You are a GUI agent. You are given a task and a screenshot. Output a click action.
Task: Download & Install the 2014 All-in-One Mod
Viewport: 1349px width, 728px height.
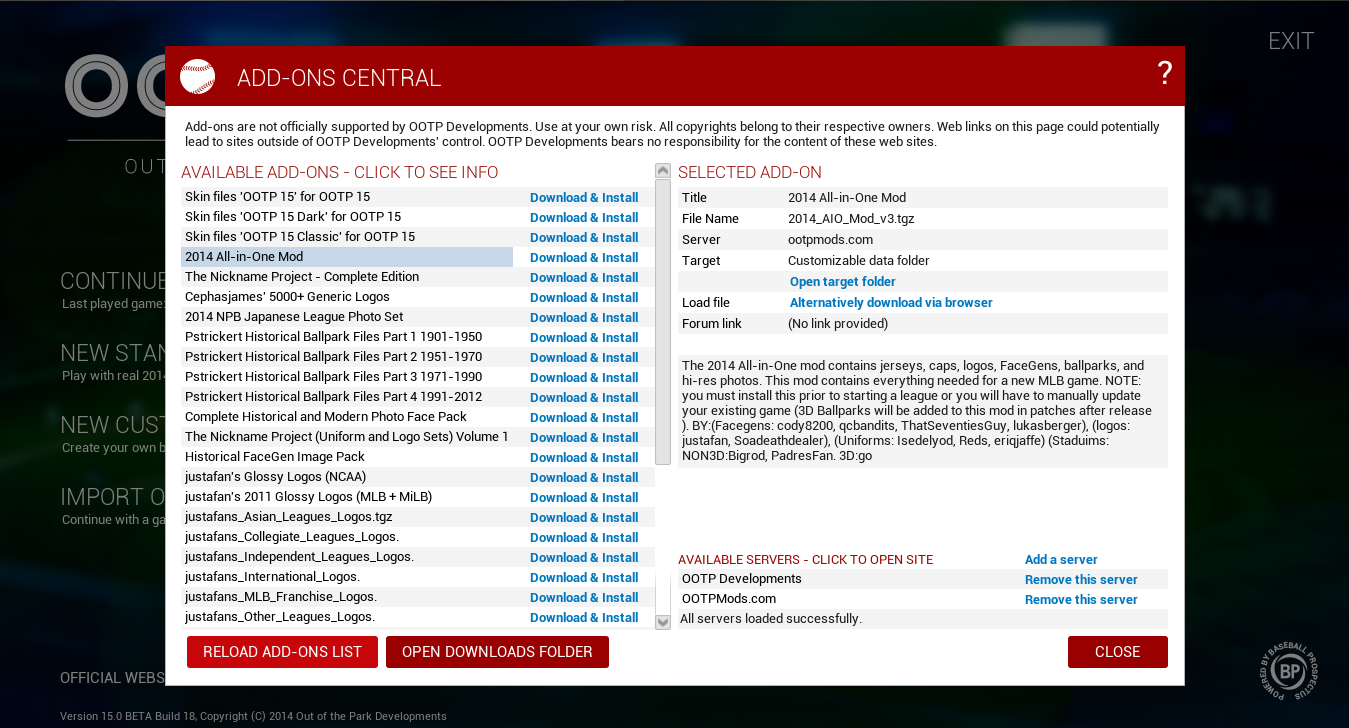(x=584, y=257)
